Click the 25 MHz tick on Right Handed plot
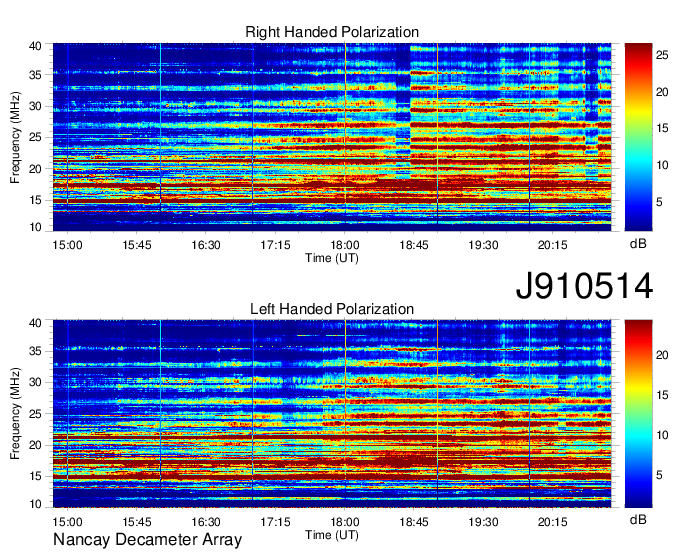The height and width of the screenshot is (552, 680). [x=36, y=137]
